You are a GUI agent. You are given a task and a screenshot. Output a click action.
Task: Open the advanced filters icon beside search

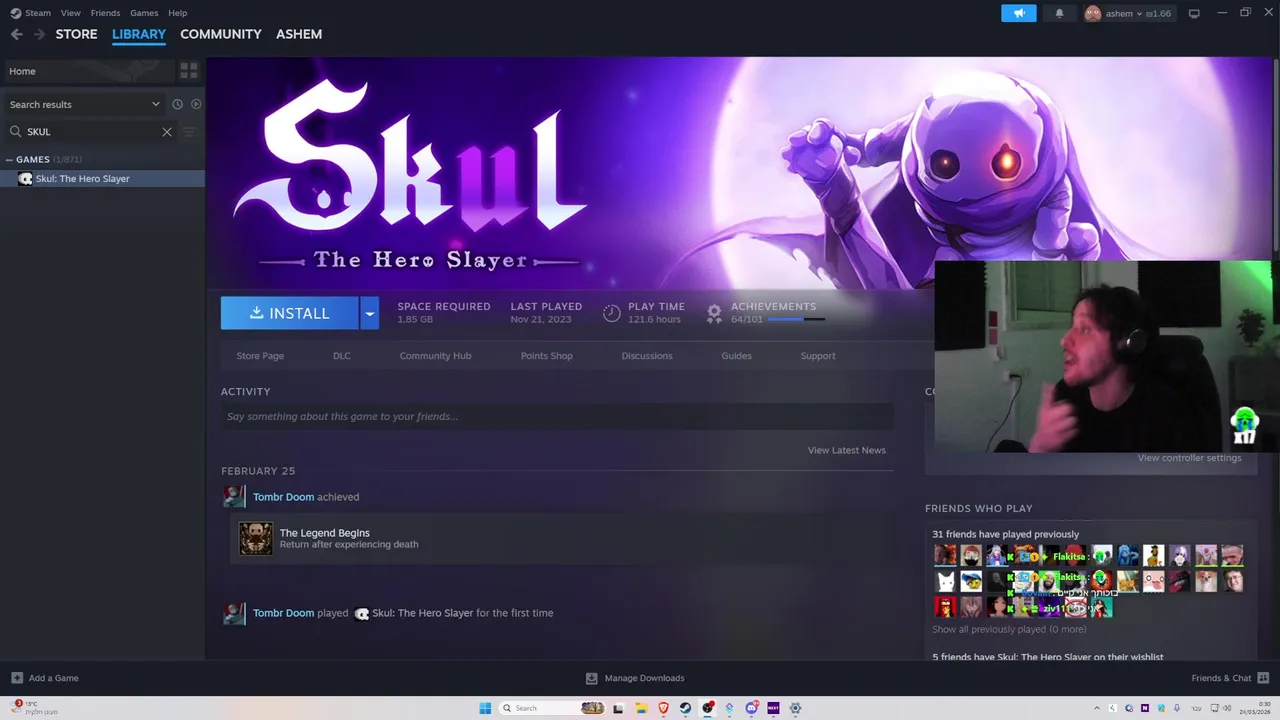pyautogui.click(x=189, y=132)
